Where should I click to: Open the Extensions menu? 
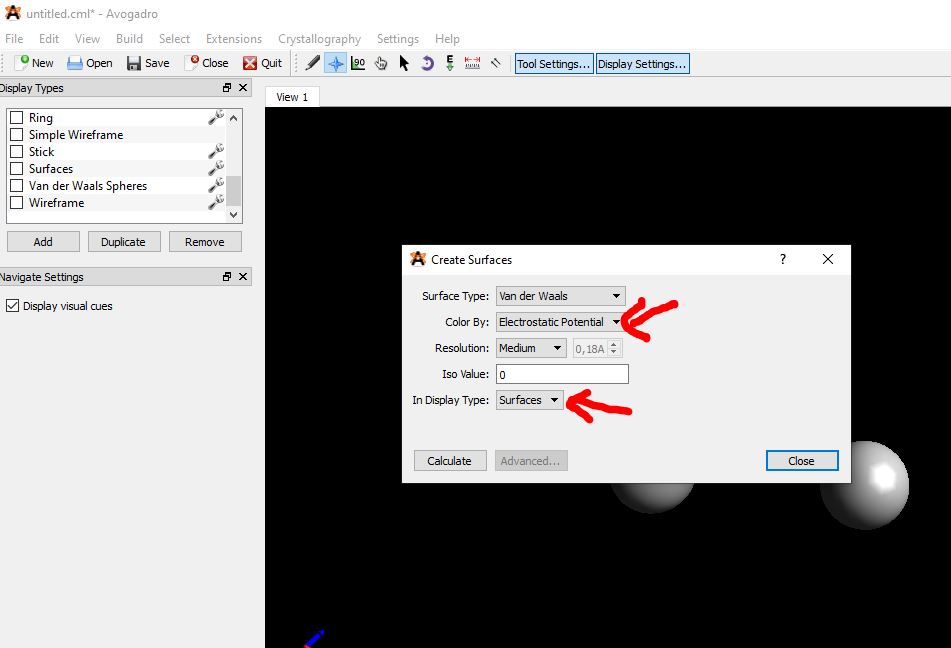(234, 39)
